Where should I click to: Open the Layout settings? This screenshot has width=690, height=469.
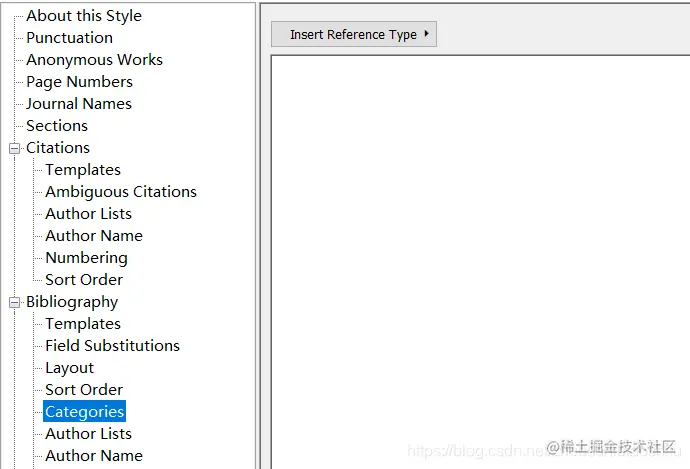(69, 368)
